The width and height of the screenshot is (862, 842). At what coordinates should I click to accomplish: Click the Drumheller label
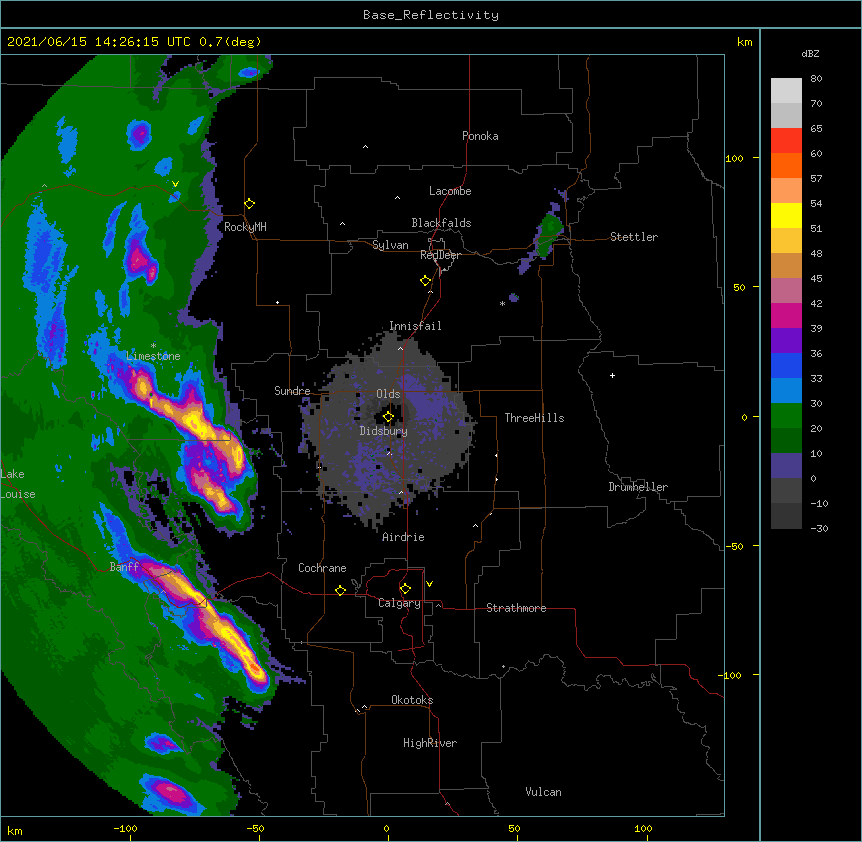pyautogui.click(x=638, y=487)
